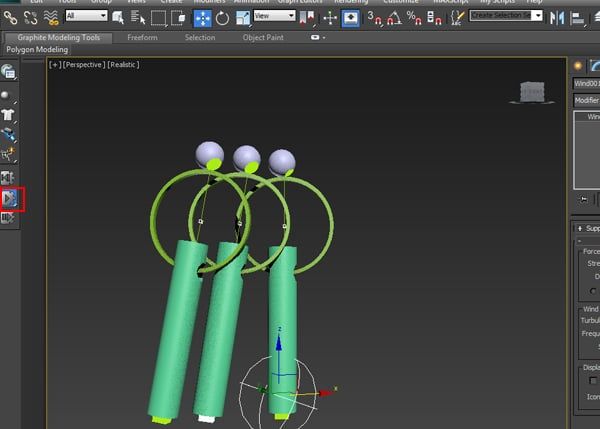
Task: Click the Bind to Space Warp icon
Action: pyautogui.click(x=51, y=18)
